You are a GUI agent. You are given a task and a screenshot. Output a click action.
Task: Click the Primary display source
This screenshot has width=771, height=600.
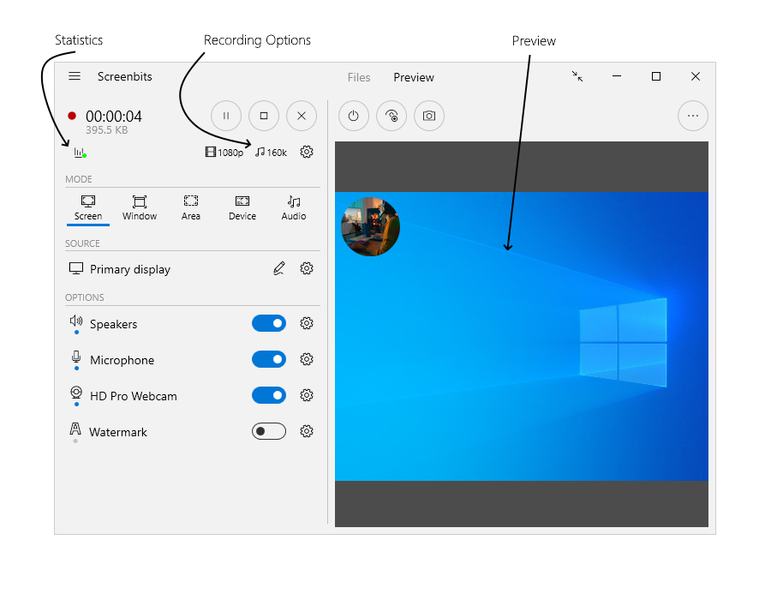[120, 269]
